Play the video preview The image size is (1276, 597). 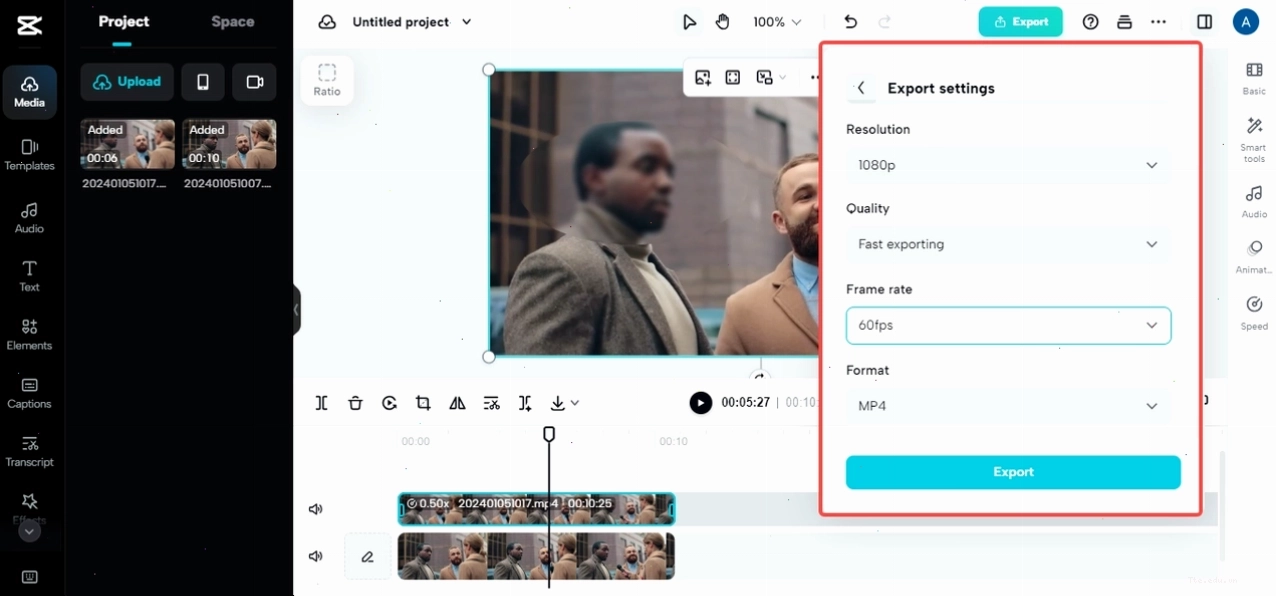701,403
